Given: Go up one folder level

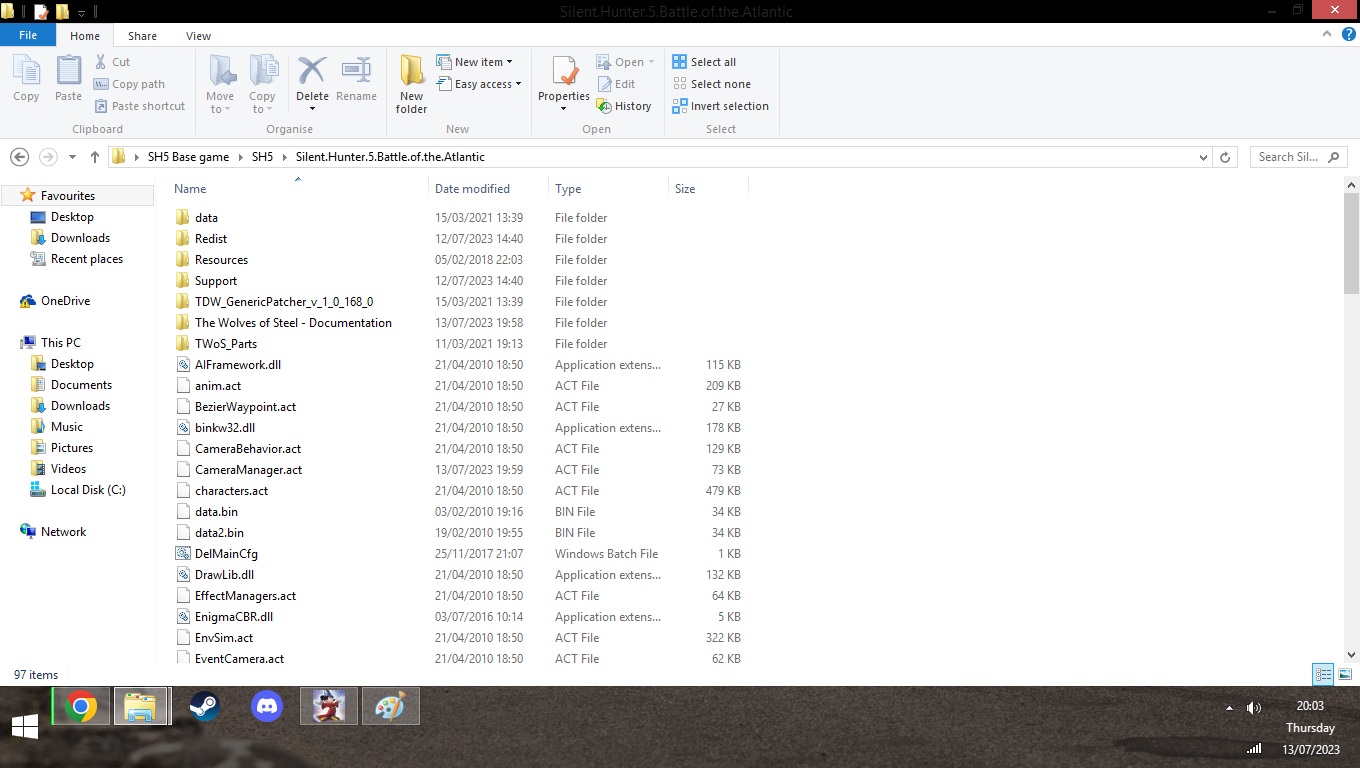Looking at the screenshot, I should coord(95,157).
